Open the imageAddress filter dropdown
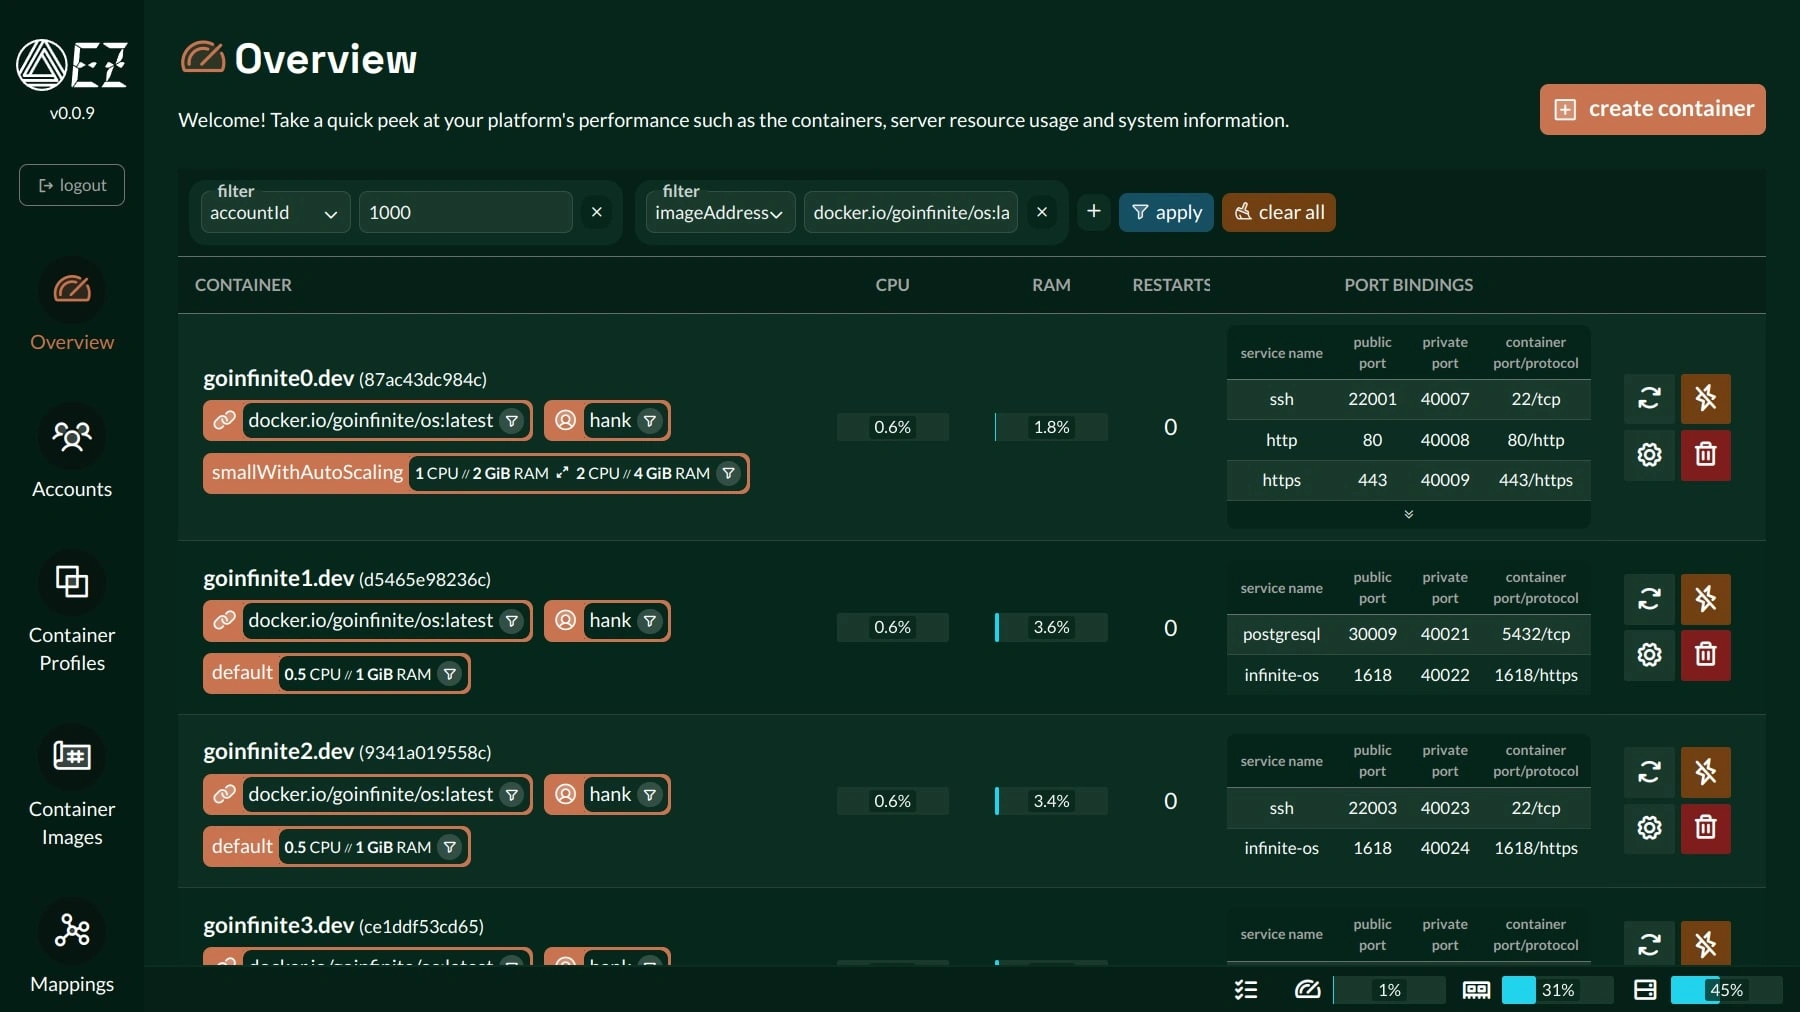The width and height of the screenshot is (1800, 1012). point(719,213)
